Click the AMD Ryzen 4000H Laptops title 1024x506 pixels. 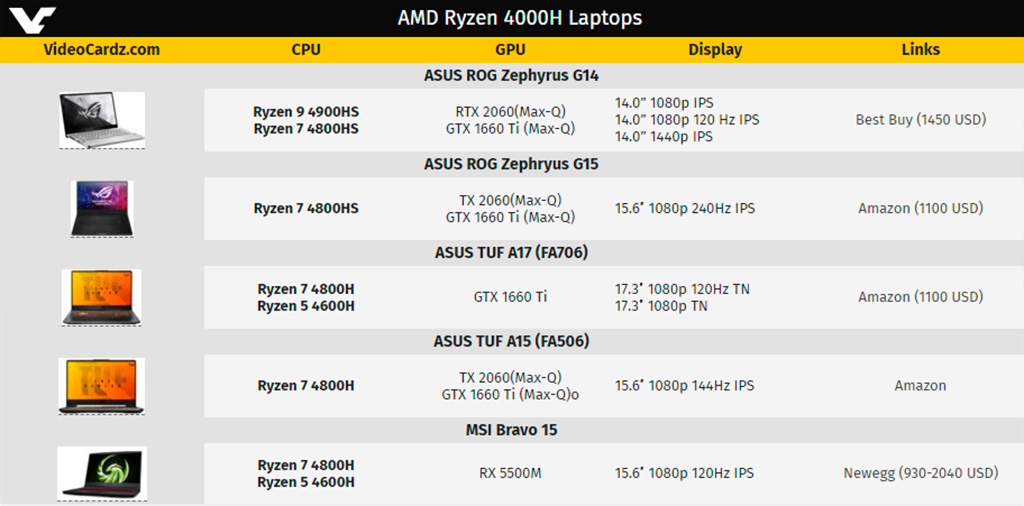[520, 18]
